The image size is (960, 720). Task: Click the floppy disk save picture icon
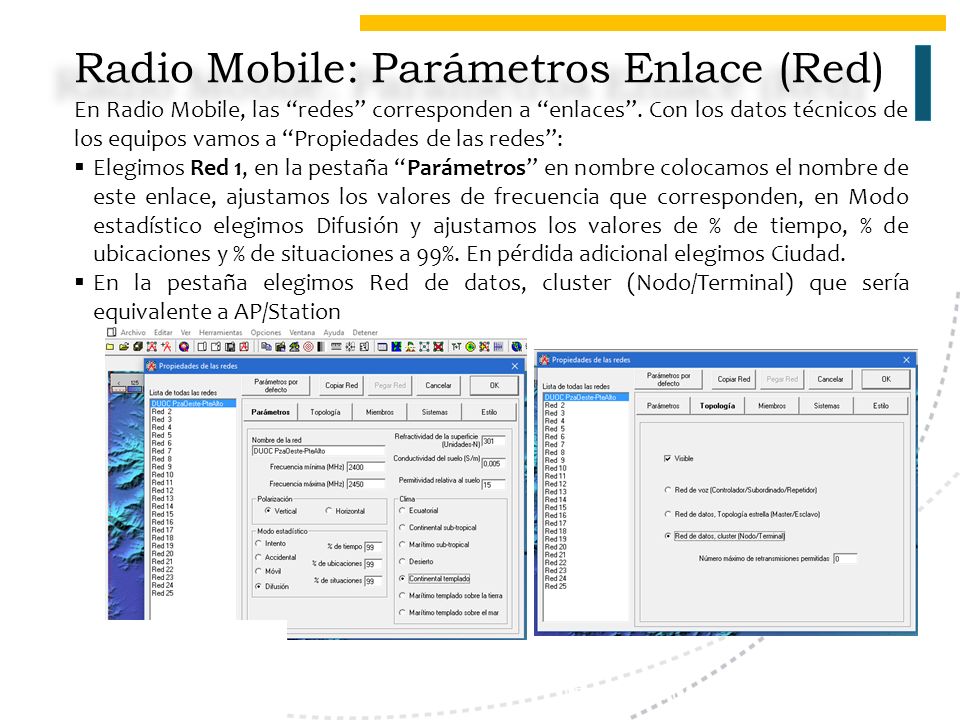click(230, 347)
